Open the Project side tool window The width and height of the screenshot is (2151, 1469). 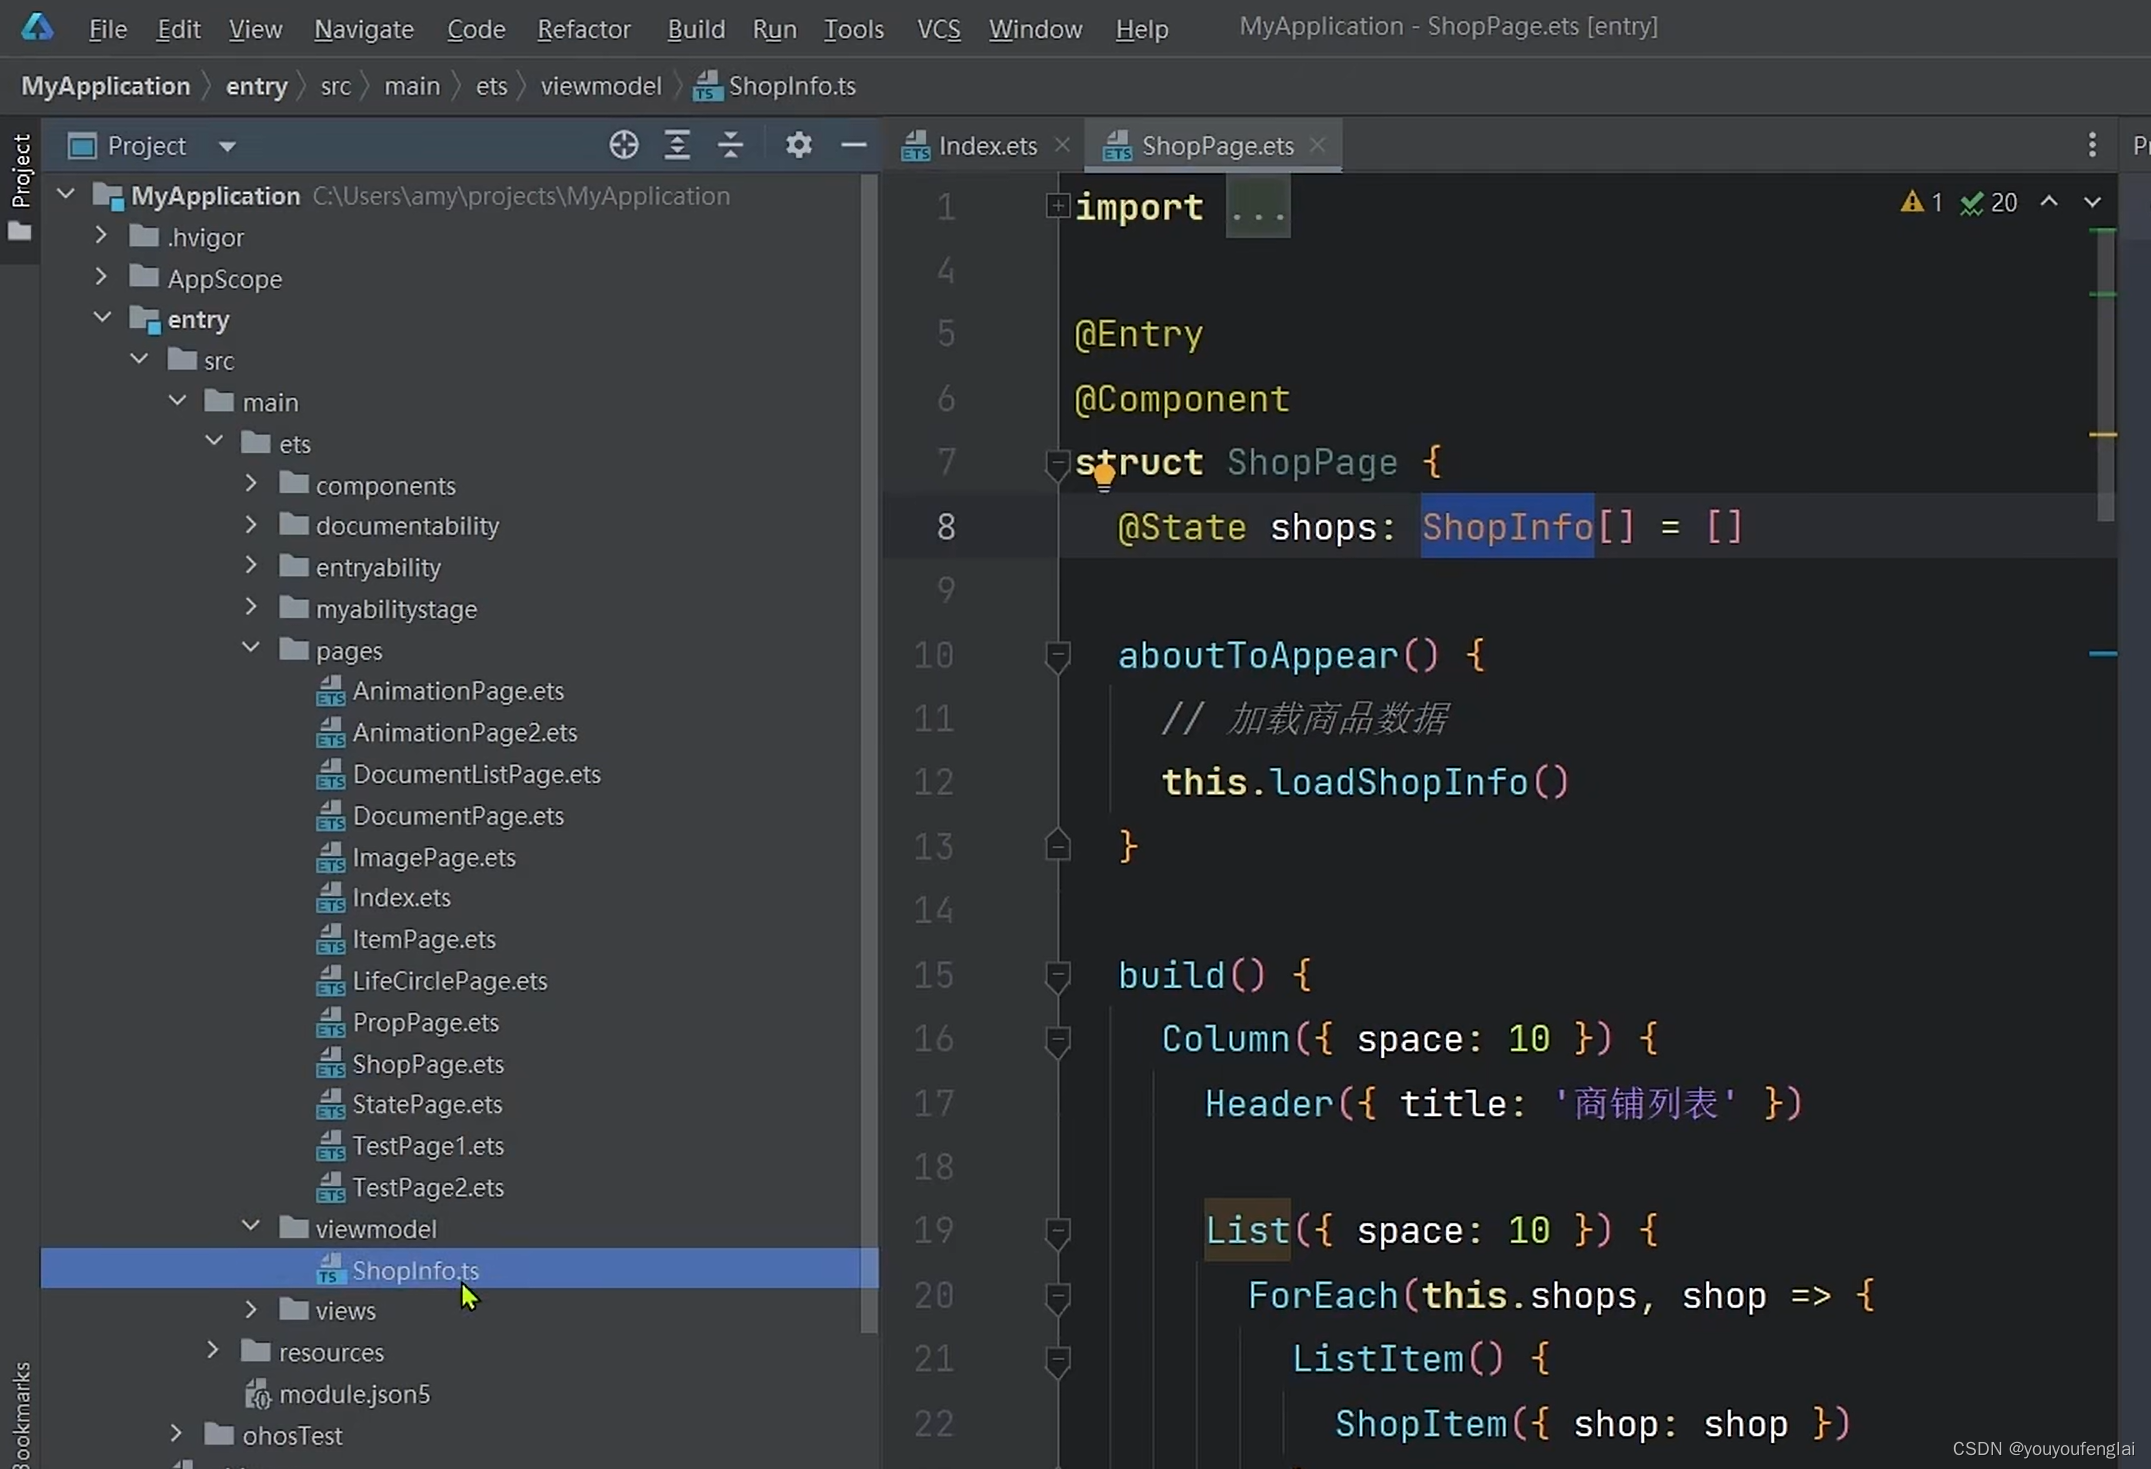21,170
